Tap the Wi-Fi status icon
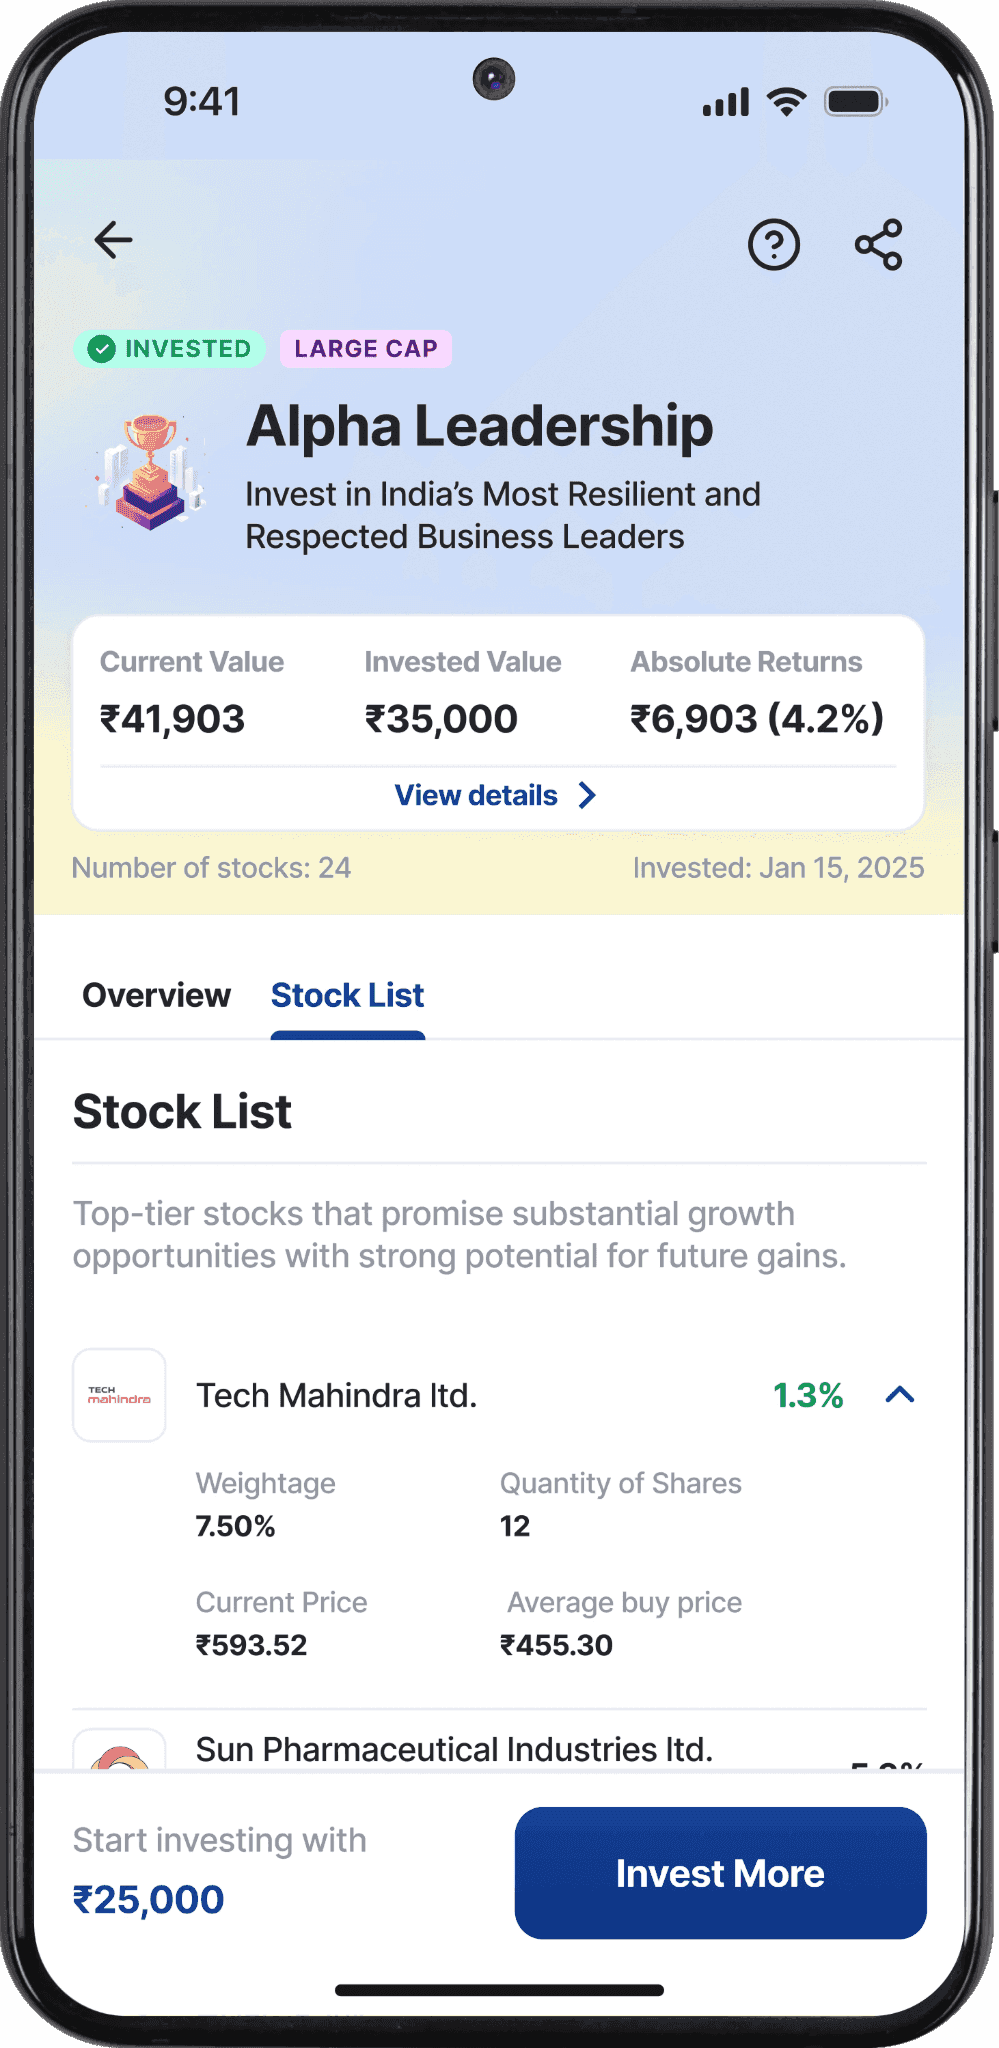 click(x=787, y=101)
